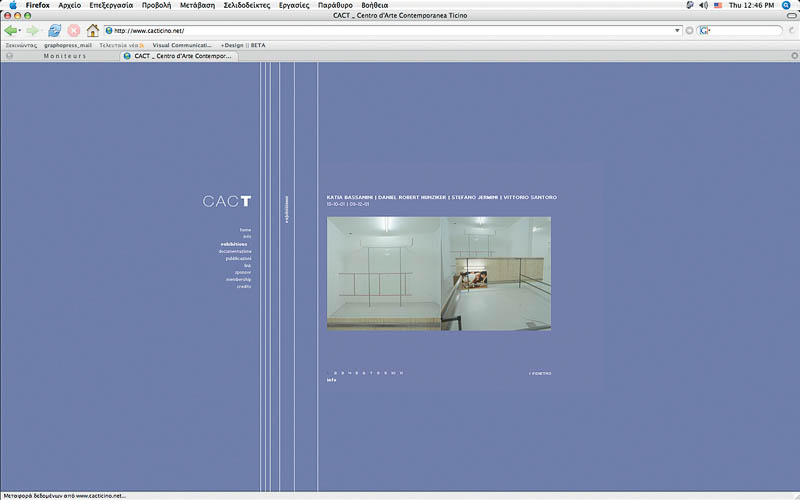Open the Apple menu
The width and height of the screenshot is (800, 500).
point(13,5)
